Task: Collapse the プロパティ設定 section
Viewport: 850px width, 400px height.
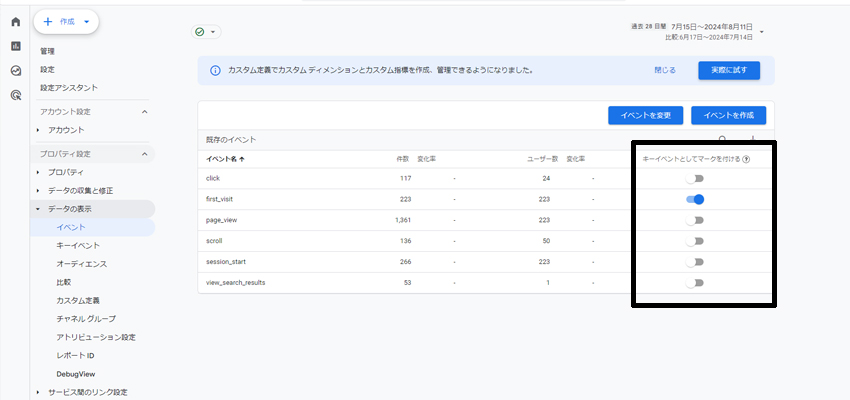Action: [144, 154]
